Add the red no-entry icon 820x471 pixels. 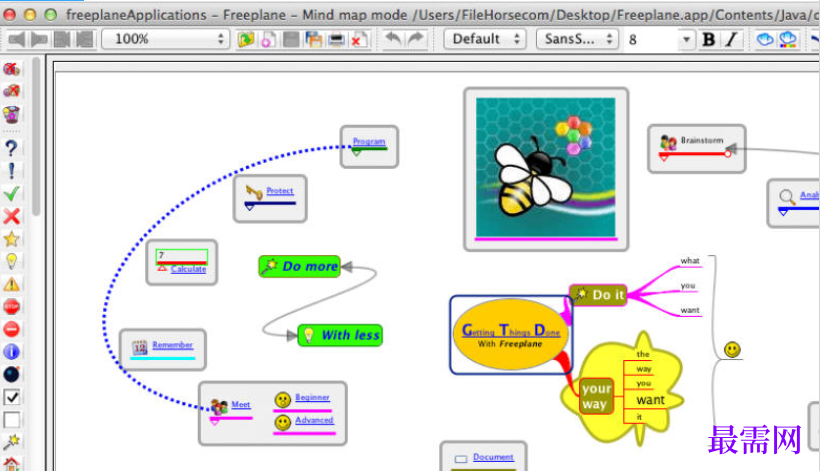pyautogui.click(x=12, y=329)
